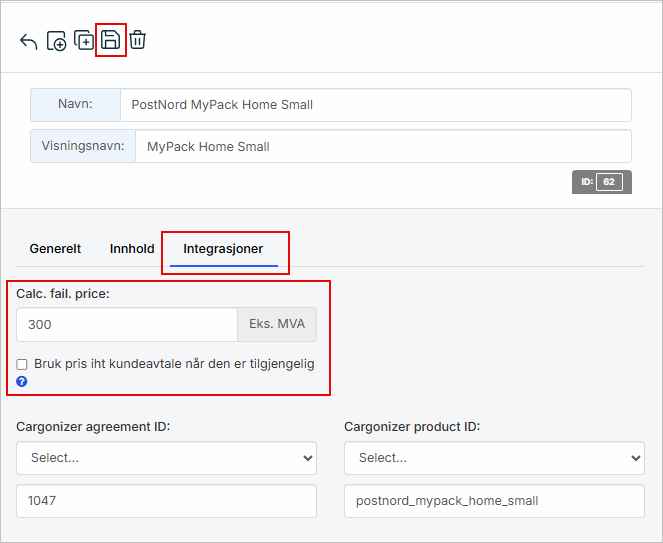663x543 pixels.
Task: Open Cargonizer product ID dropdown
Action: coord(494,458)
